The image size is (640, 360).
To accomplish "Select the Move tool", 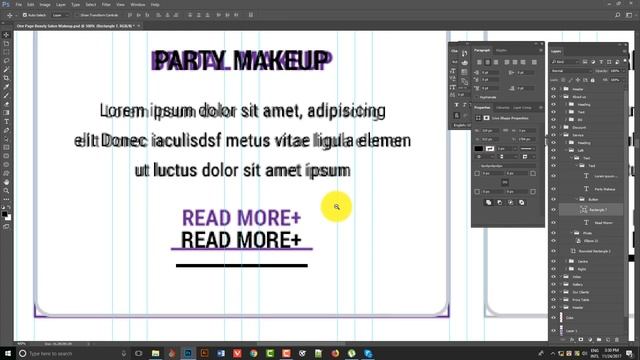I will [6, 35].
